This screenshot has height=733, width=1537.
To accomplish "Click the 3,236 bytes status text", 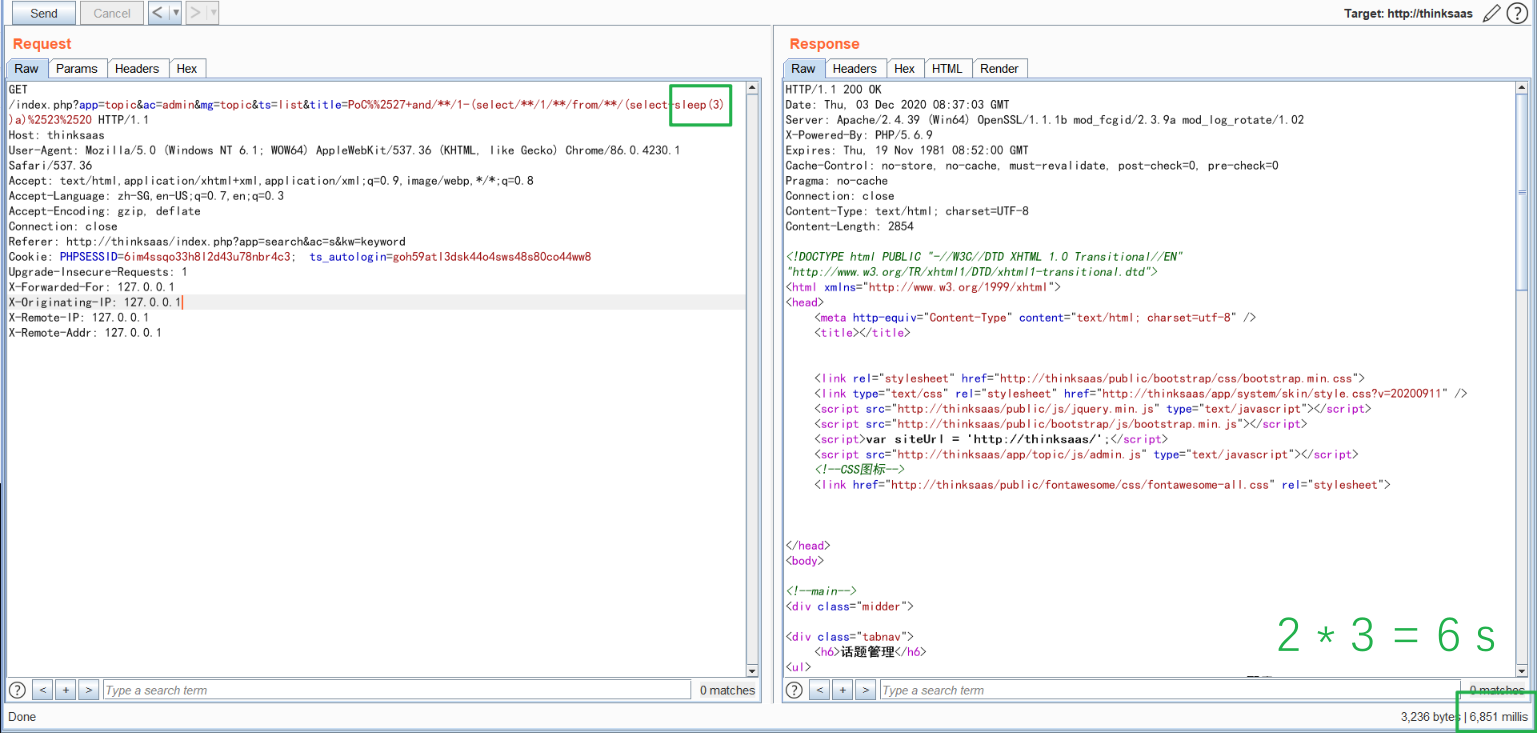I will point(1431,717).
